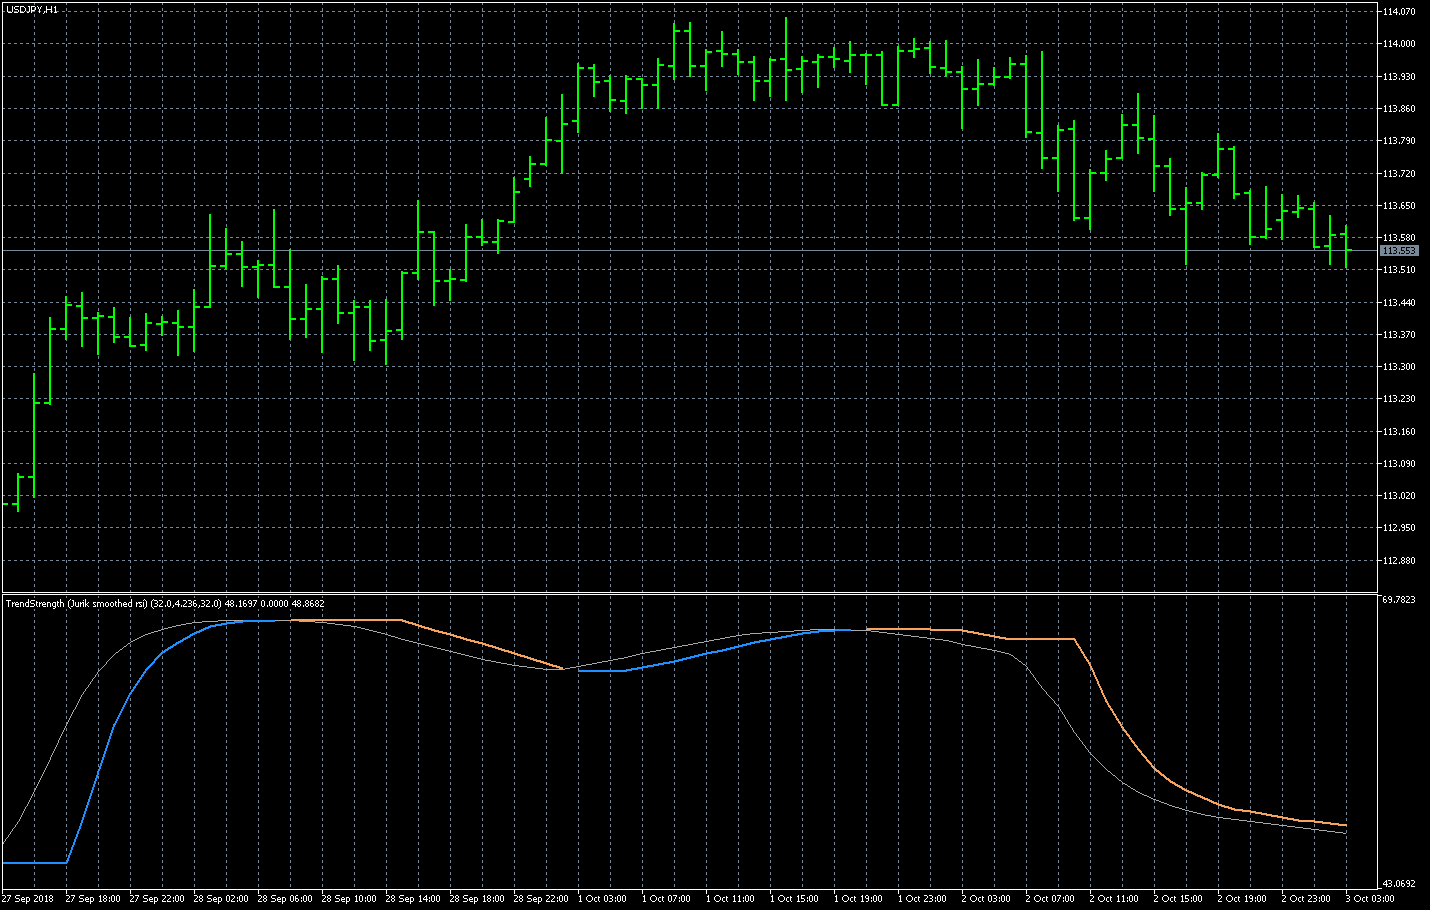This screenshot has height=910, width=1430.
Task: Click the 2 Oct 07:00 time label
Action: pyautogui.click(x=1050, y=899)
